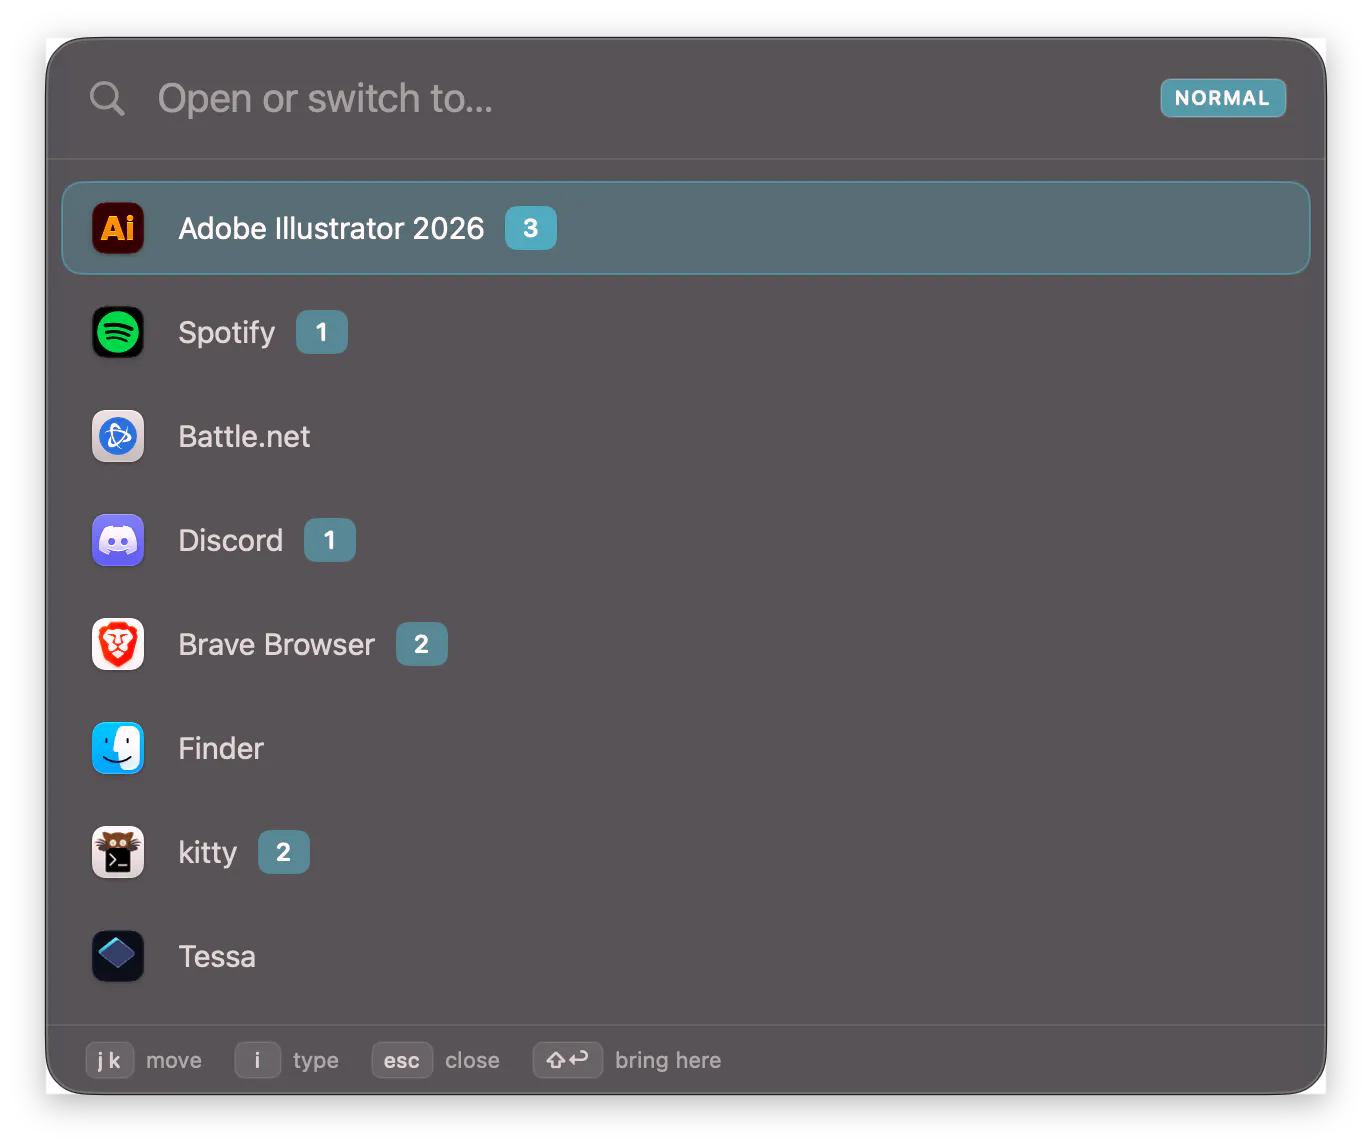
Task: Select the 'Spotify' label
Action: (x=226, y=332)
